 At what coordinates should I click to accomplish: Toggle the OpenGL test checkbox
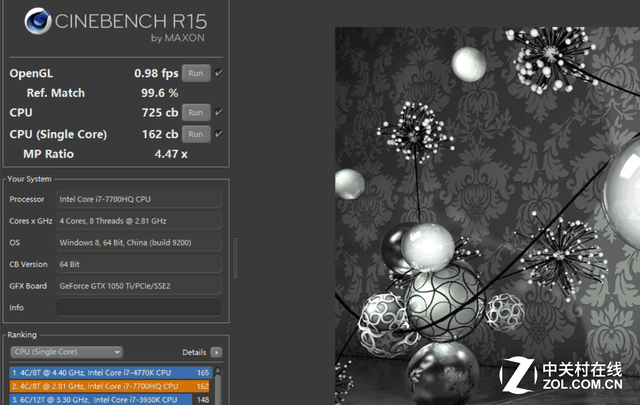coord(219,73)
